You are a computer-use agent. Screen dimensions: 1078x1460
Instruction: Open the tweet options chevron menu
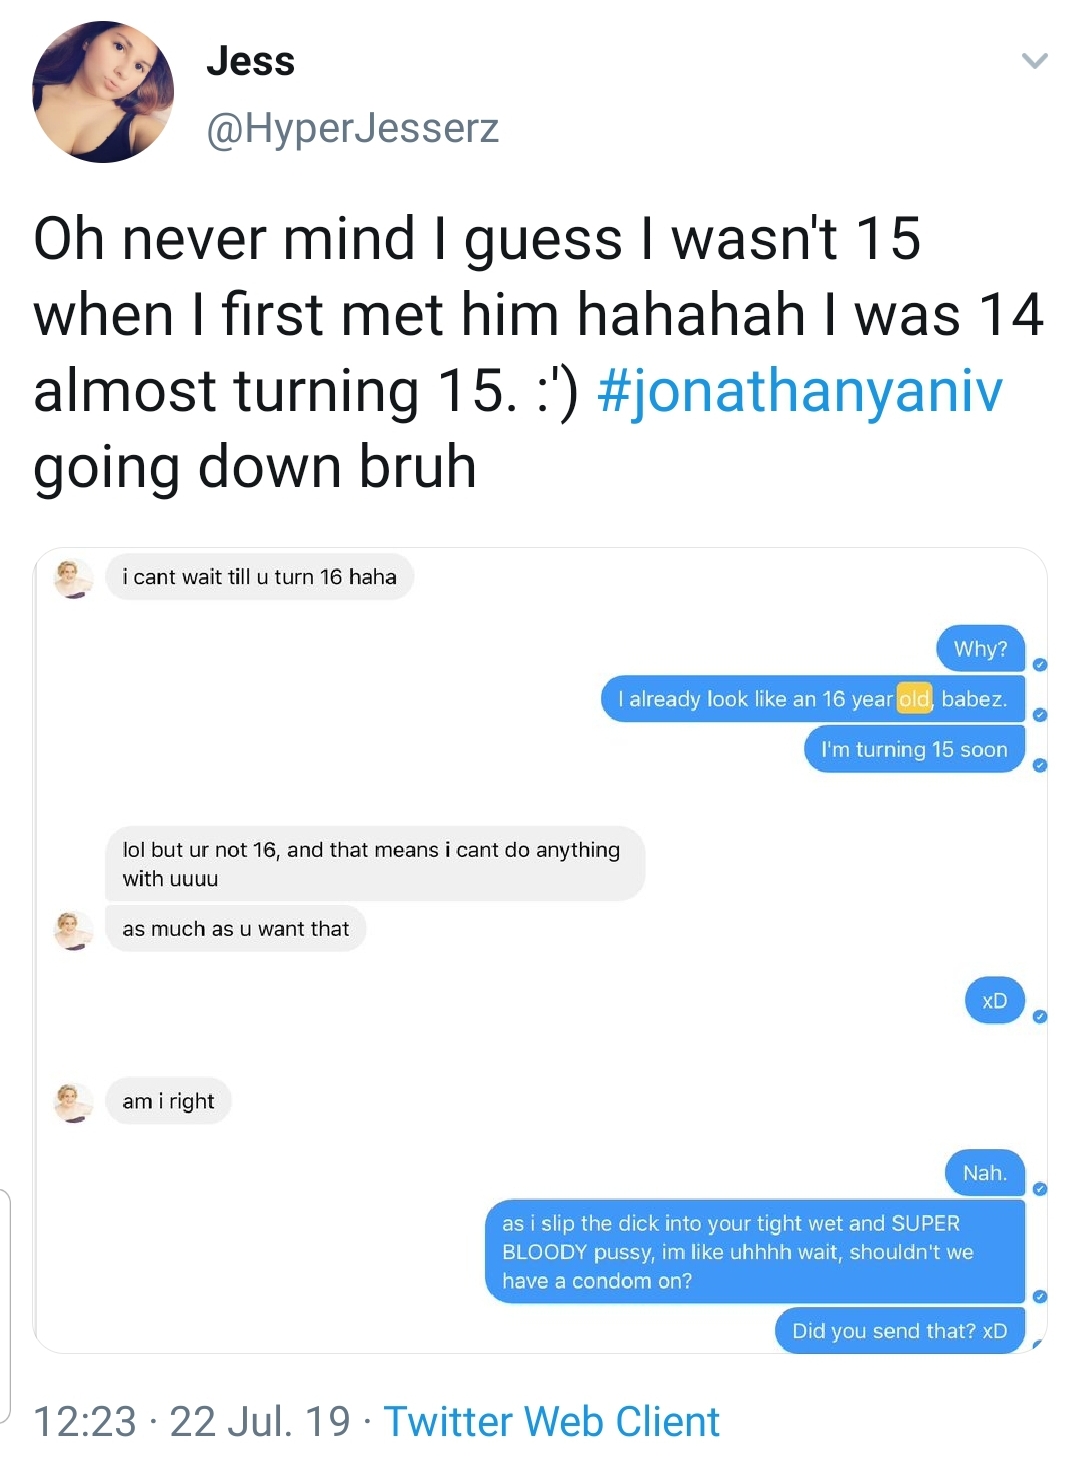1035,61
